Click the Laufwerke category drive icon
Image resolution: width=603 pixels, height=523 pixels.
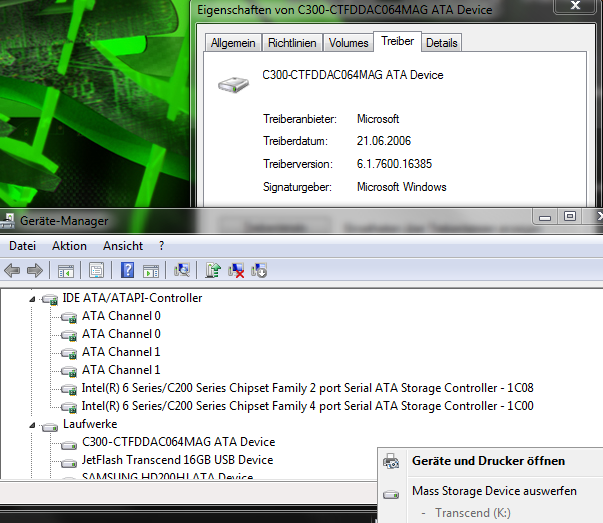pyautogui.click(x=50, y=426)
